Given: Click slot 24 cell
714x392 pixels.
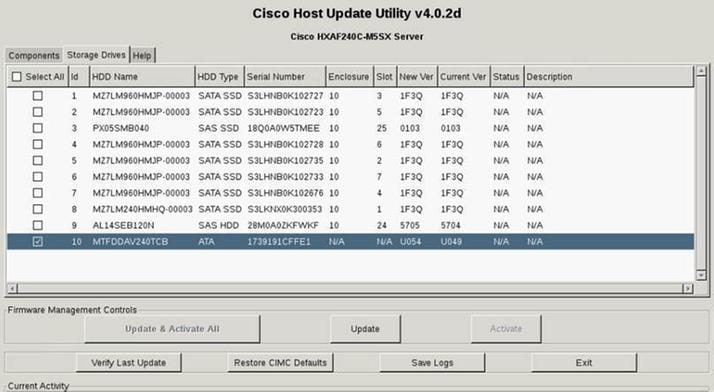Looking at the screenshot, I should tap(382, 225).
